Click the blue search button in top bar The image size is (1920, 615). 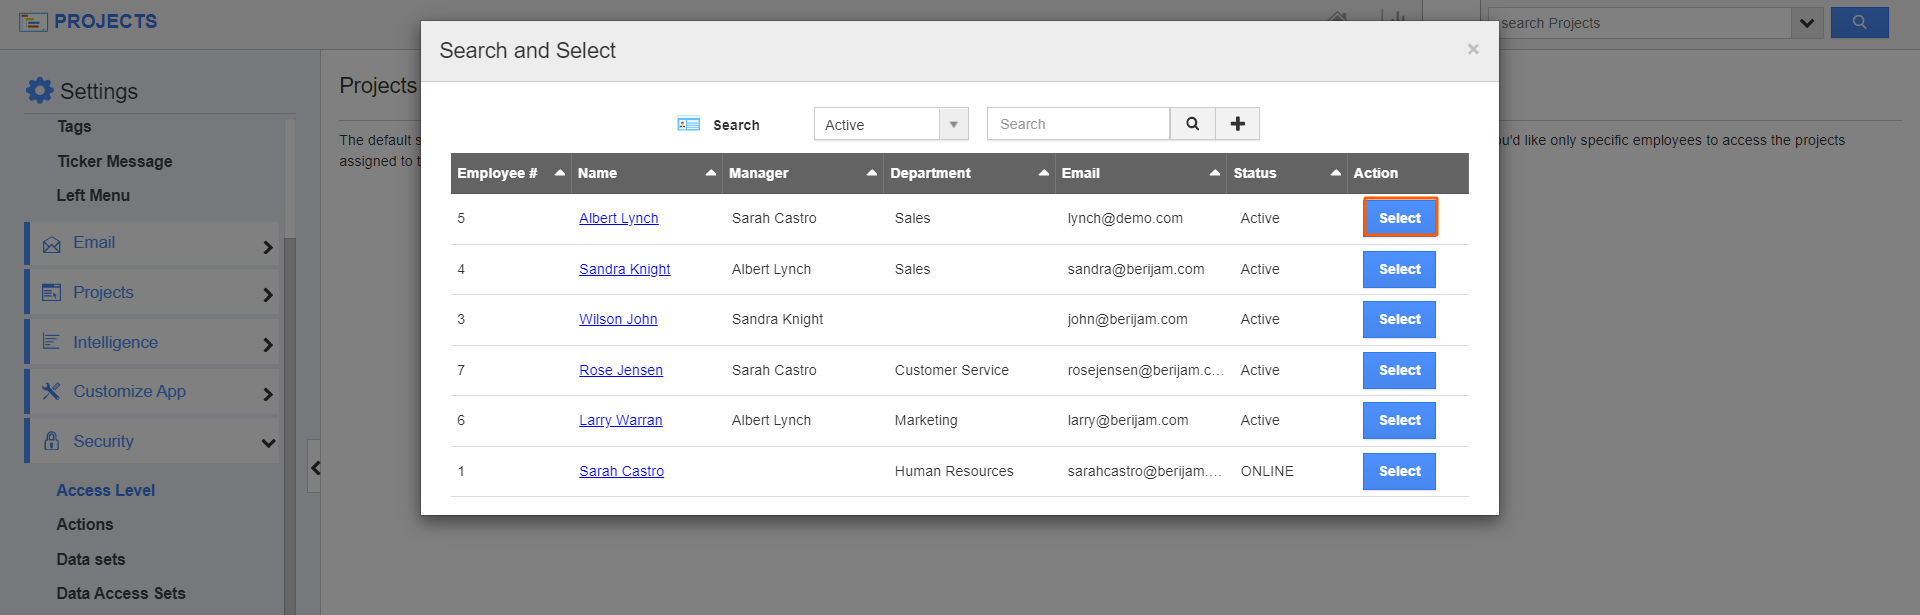1859,22
